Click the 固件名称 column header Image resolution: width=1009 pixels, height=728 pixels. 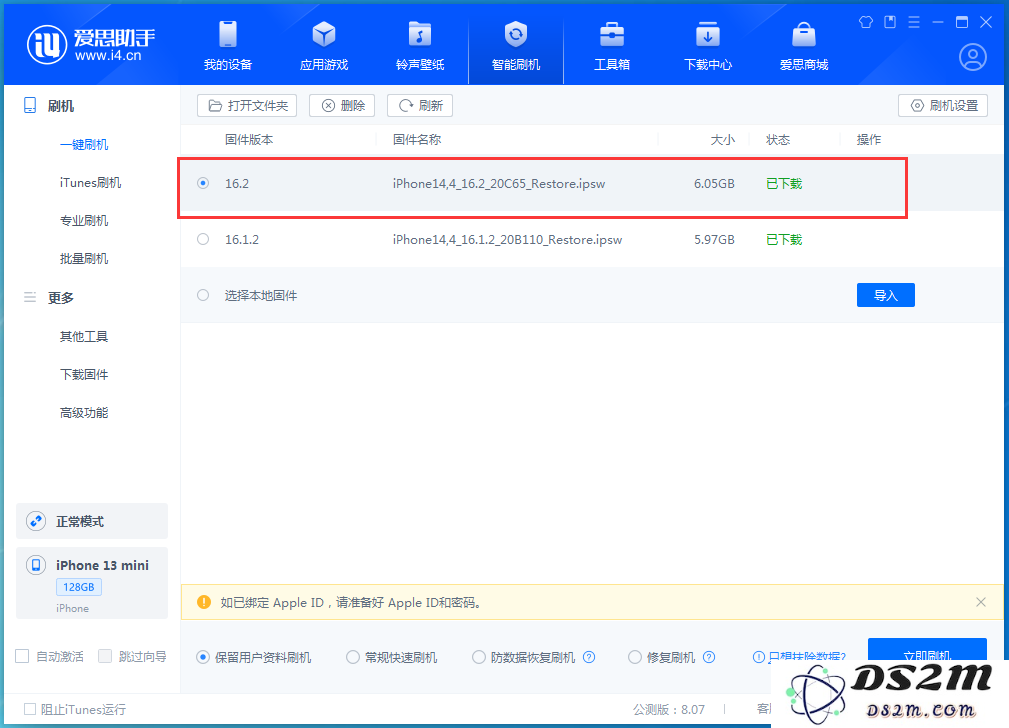416,140
